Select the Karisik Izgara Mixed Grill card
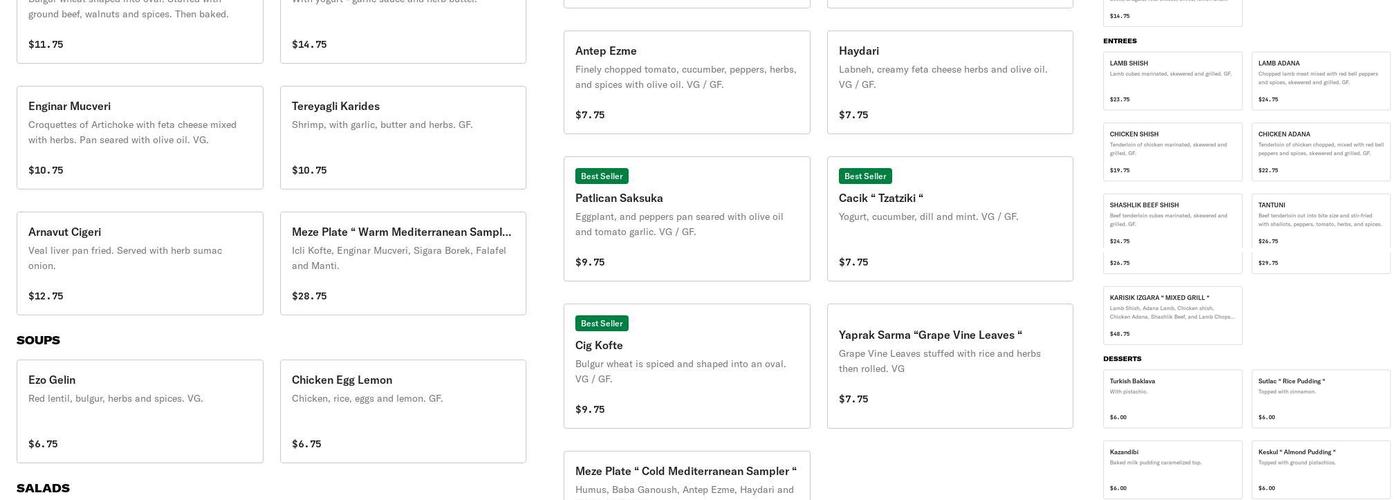 coord(1173,315)
